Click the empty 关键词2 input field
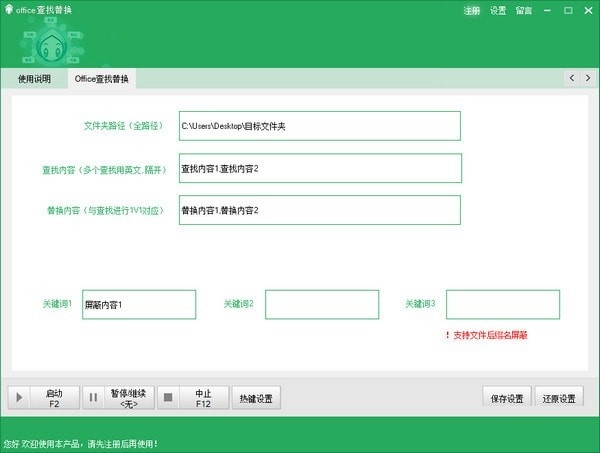This screenshot has height=453, width=600. tap(322, 305)
